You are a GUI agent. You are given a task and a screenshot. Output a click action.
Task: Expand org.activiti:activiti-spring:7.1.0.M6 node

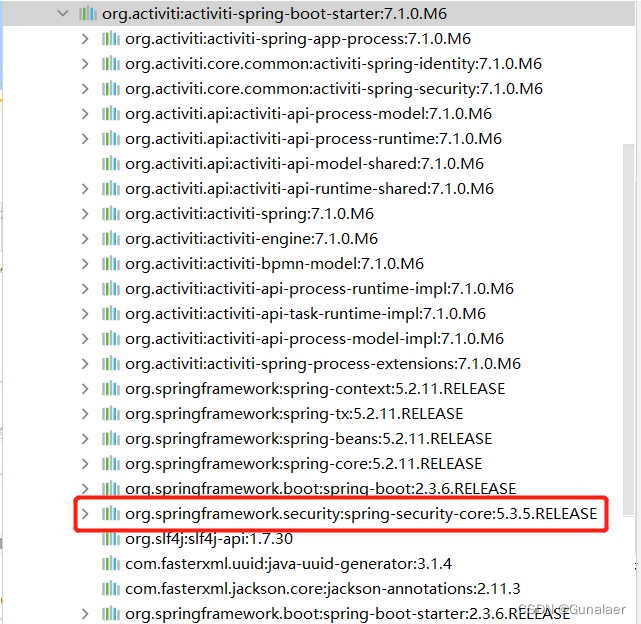85,214
